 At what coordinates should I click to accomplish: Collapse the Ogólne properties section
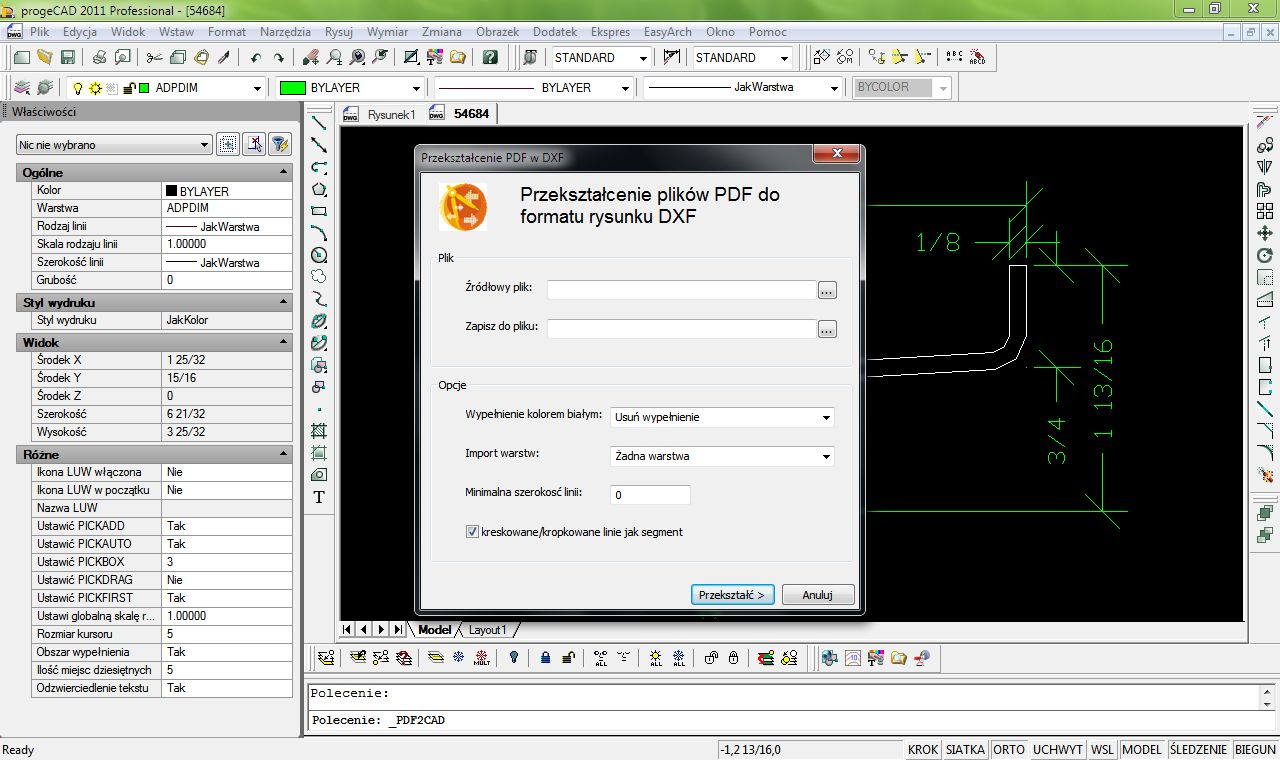pyautogui.click(x=285, y=173)
